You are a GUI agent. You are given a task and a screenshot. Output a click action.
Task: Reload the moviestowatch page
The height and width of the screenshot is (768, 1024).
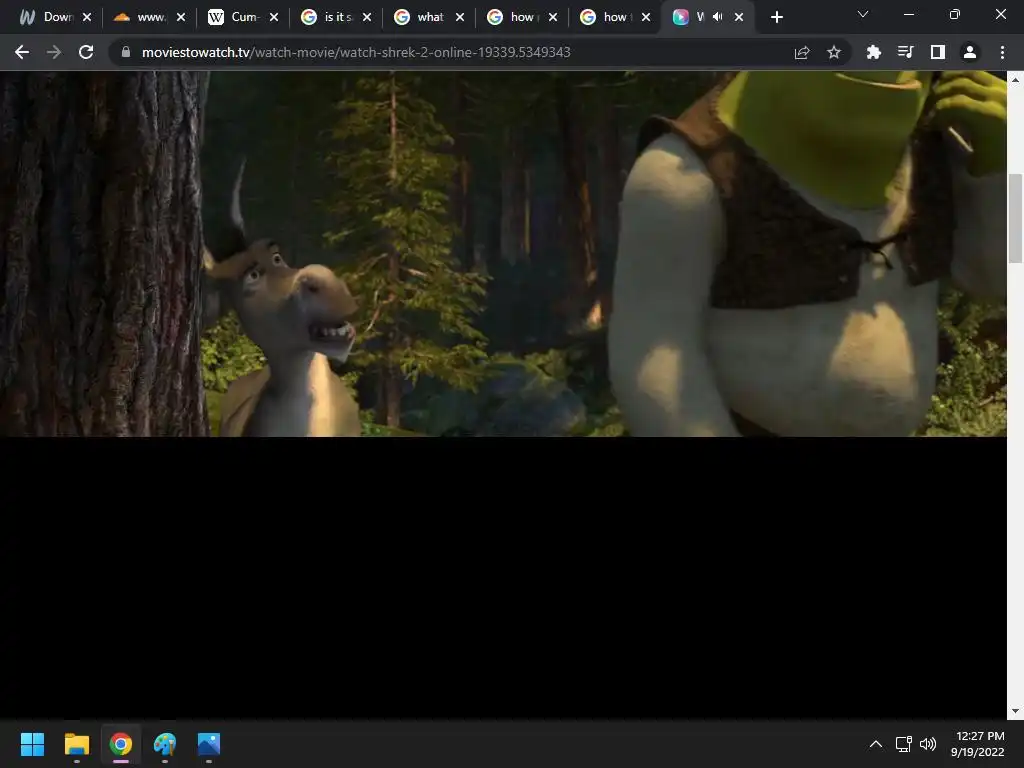point(86,52)
